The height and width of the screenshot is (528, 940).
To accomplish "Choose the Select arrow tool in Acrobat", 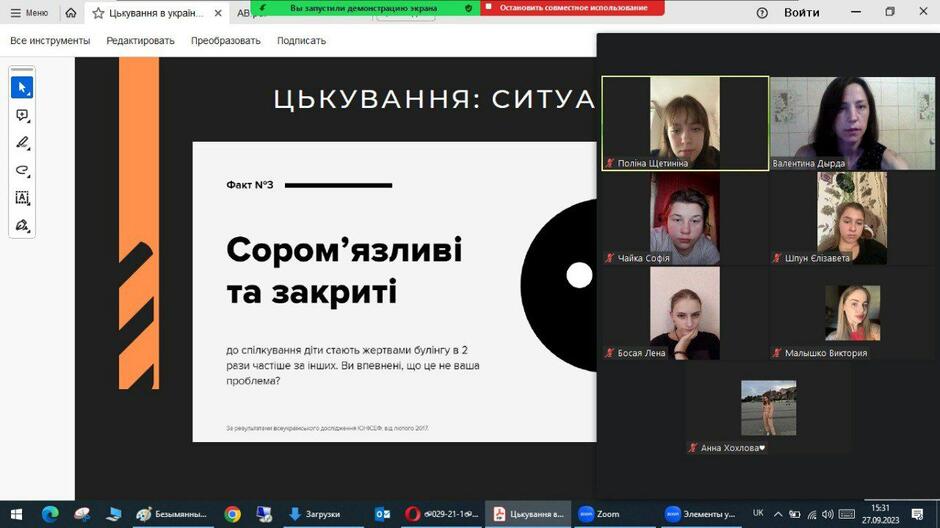I will (x=22, y=88).
